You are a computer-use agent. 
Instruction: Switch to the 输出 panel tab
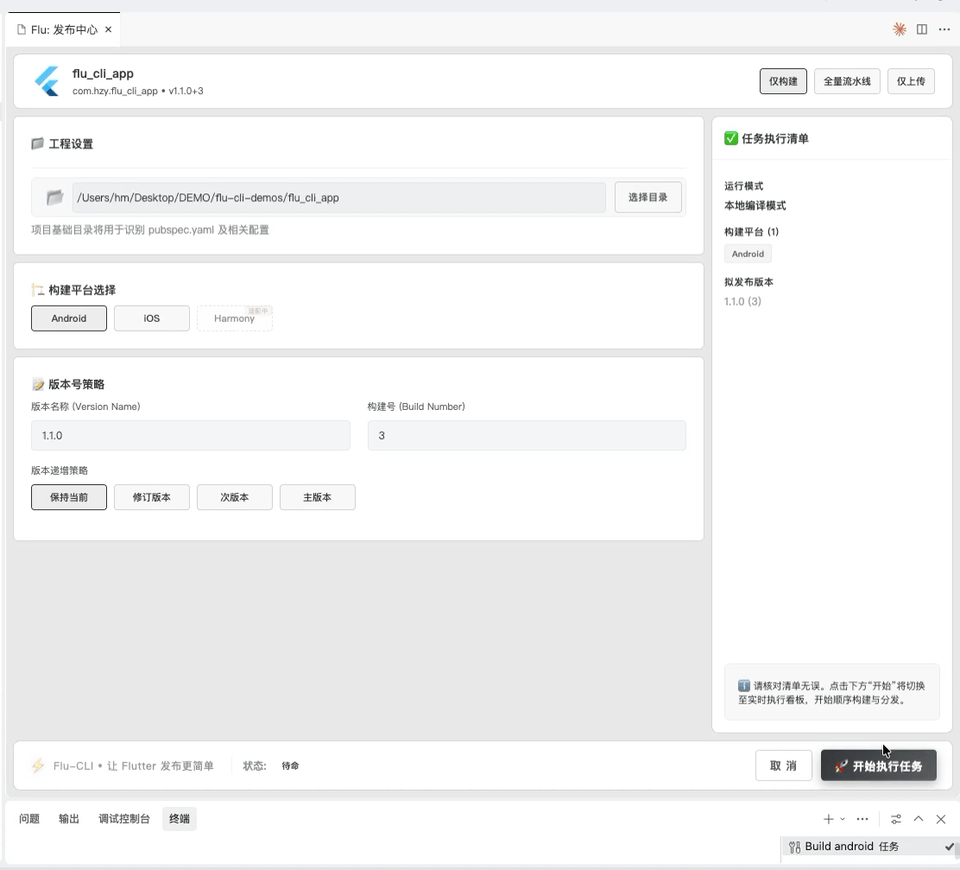coord(69,819)
